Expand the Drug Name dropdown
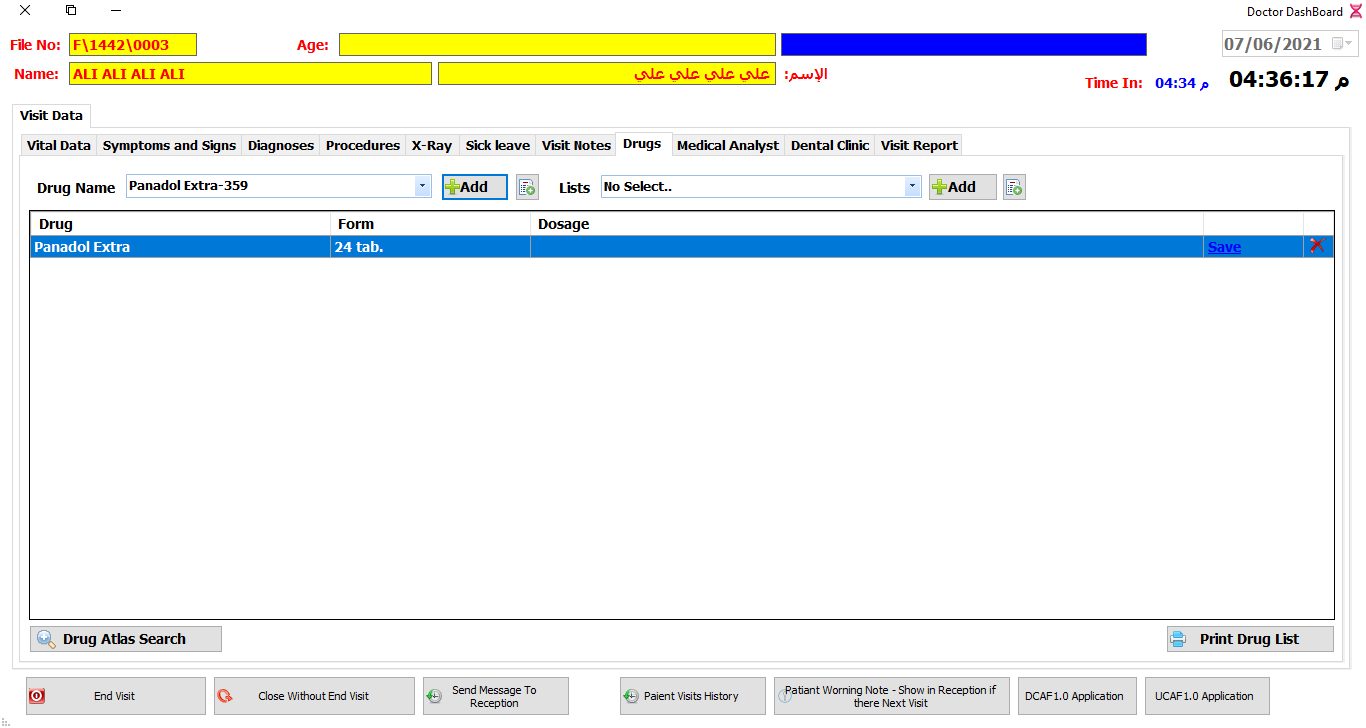This screenshot has width=1366, height=728. (422, 186)
